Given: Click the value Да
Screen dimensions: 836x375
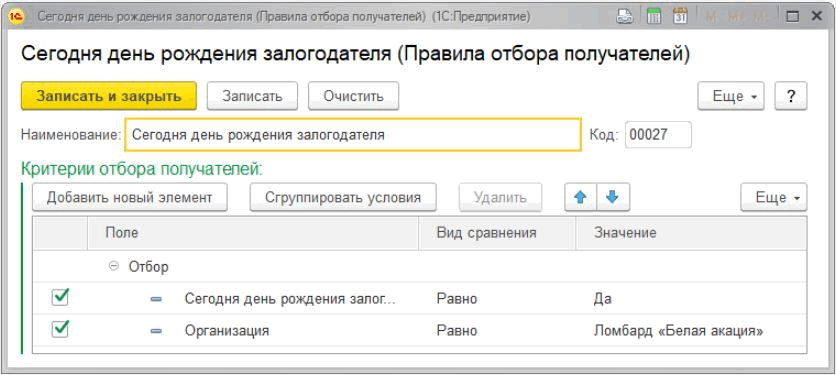Looking at the screenshot, I should [x=602, y=299].
